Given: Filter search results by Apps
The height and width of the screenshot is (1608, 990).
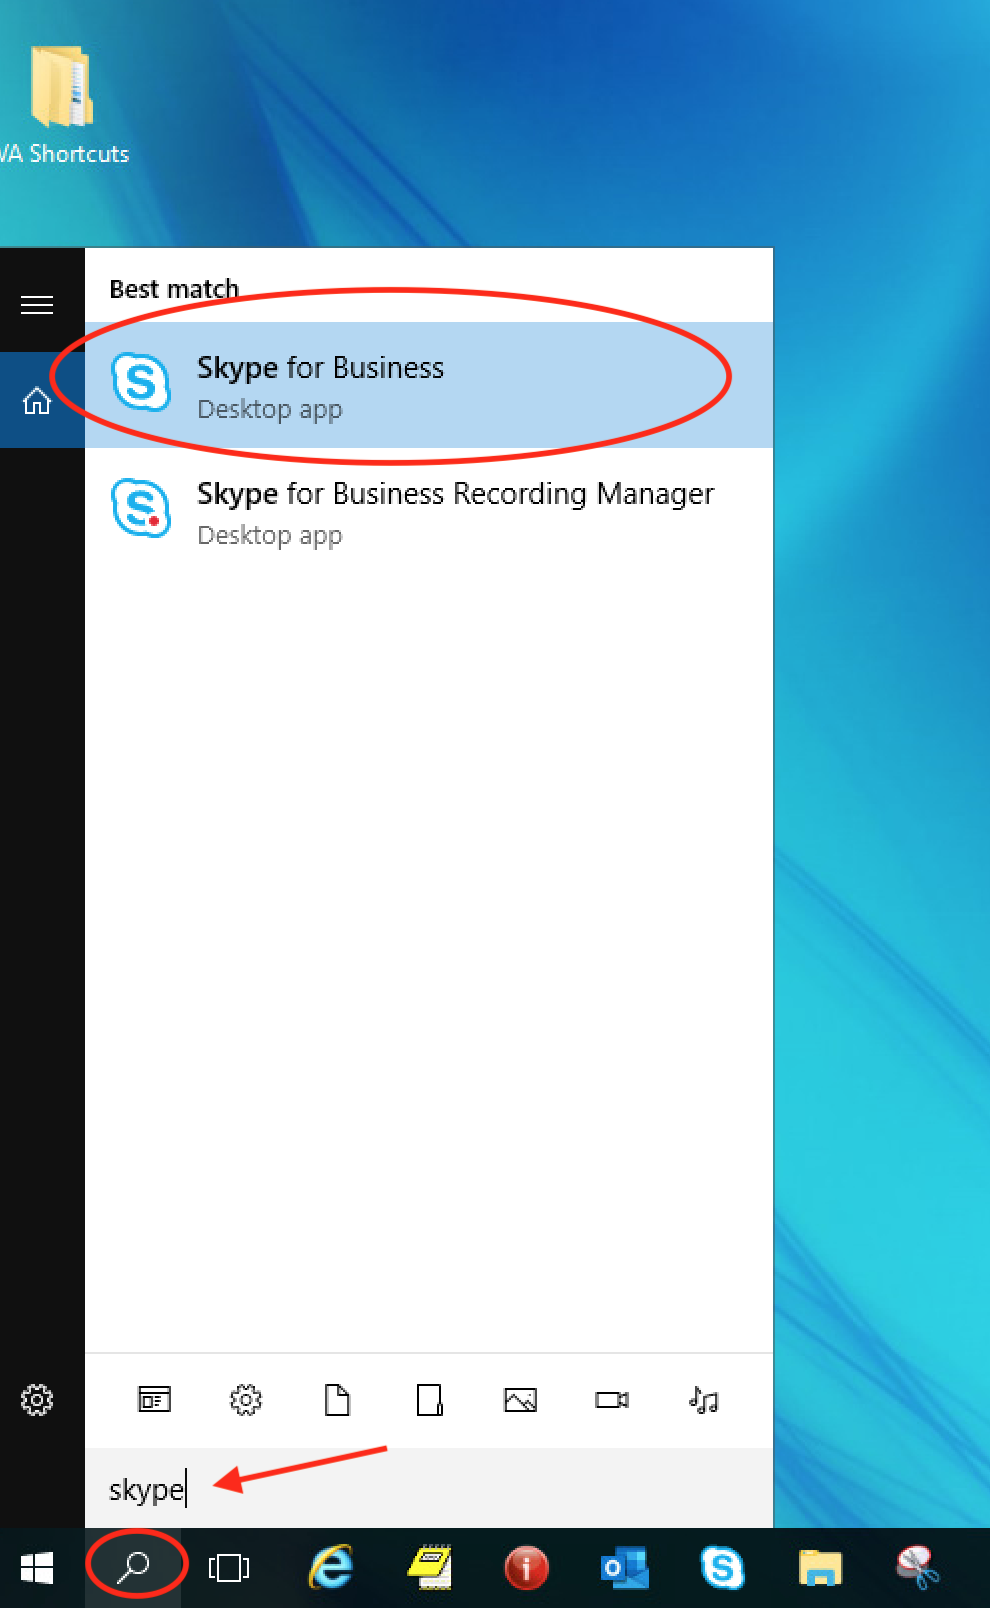Looking at the screenshot, I should click(x=154, y=1400).
